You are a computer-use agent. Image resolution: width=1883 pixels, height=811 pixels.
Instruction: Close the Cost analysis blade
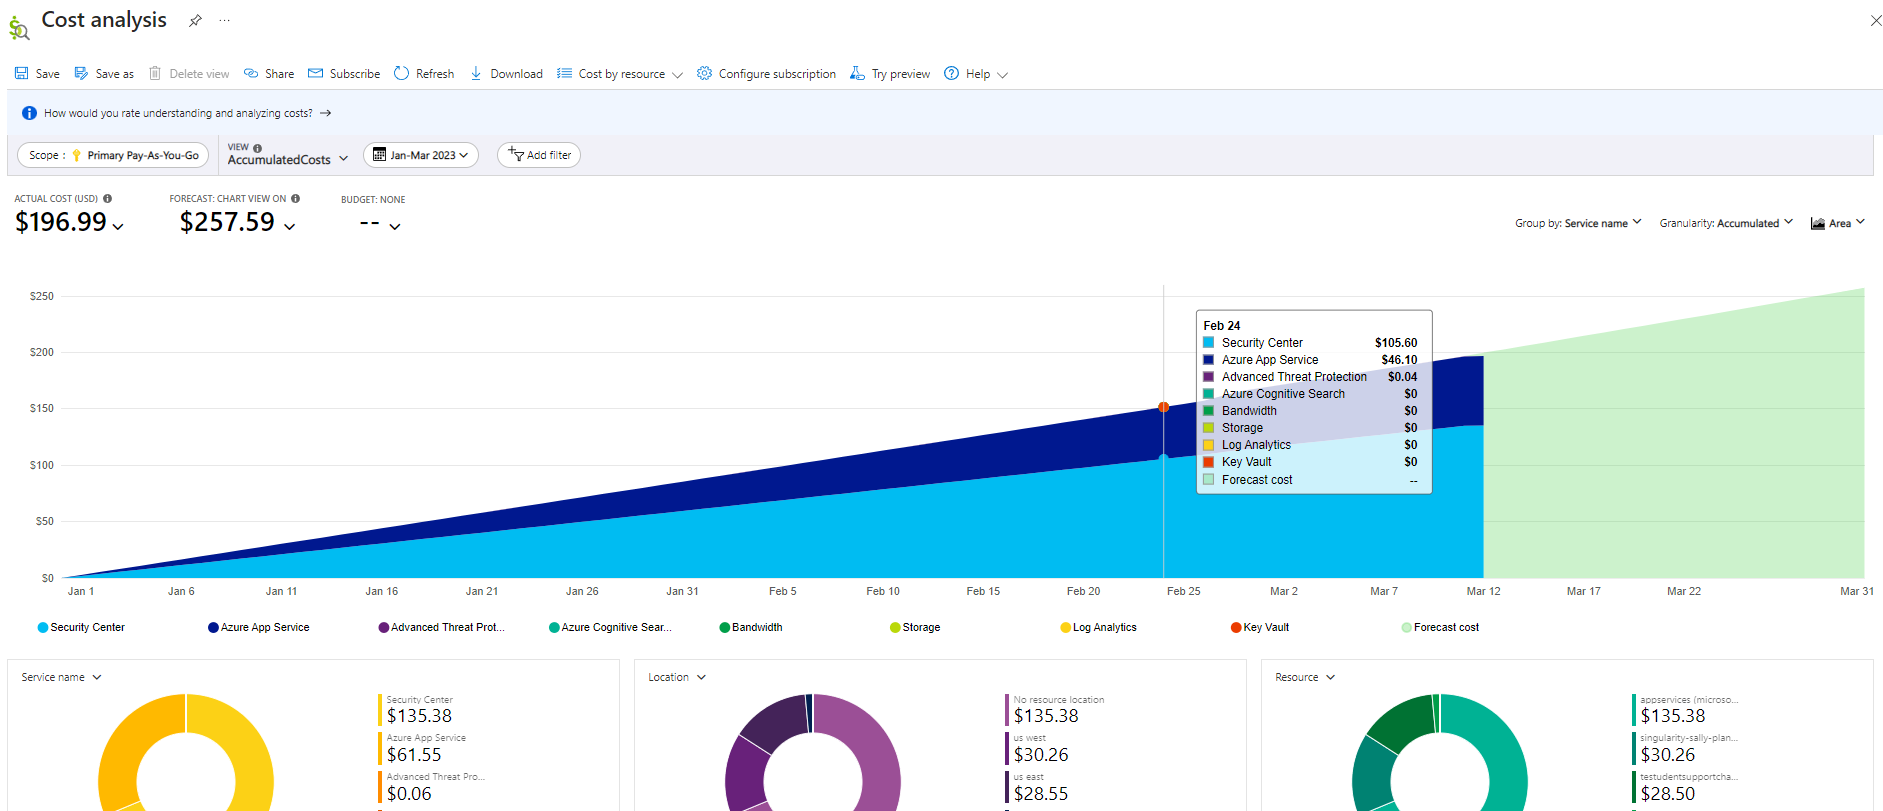point(1876,20)
